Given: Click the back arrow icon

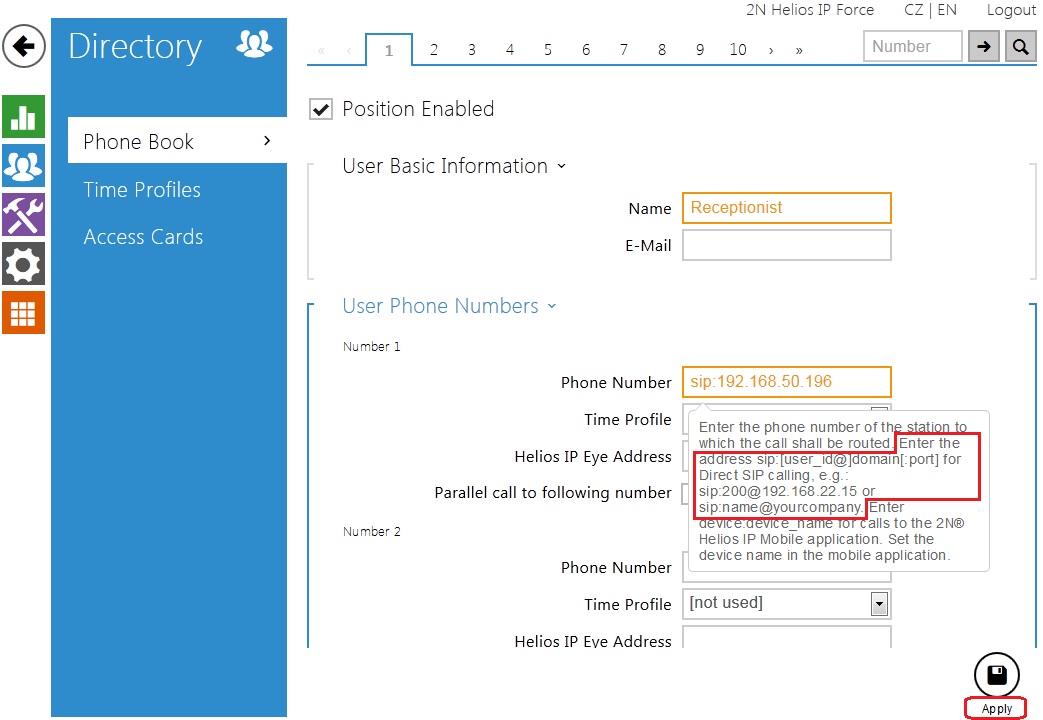Looking at the screenshot, I should 24,47.
